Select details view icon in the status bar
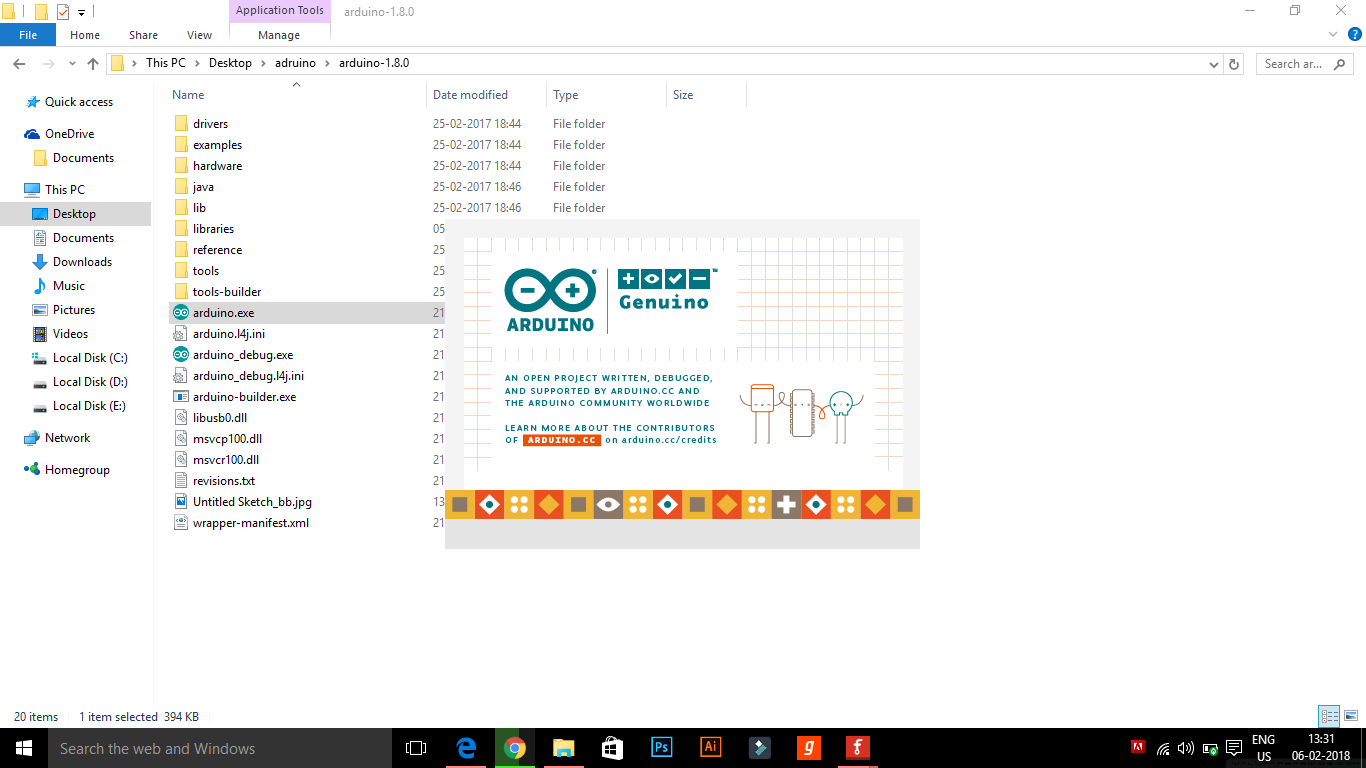 [x=1329, y=716]
